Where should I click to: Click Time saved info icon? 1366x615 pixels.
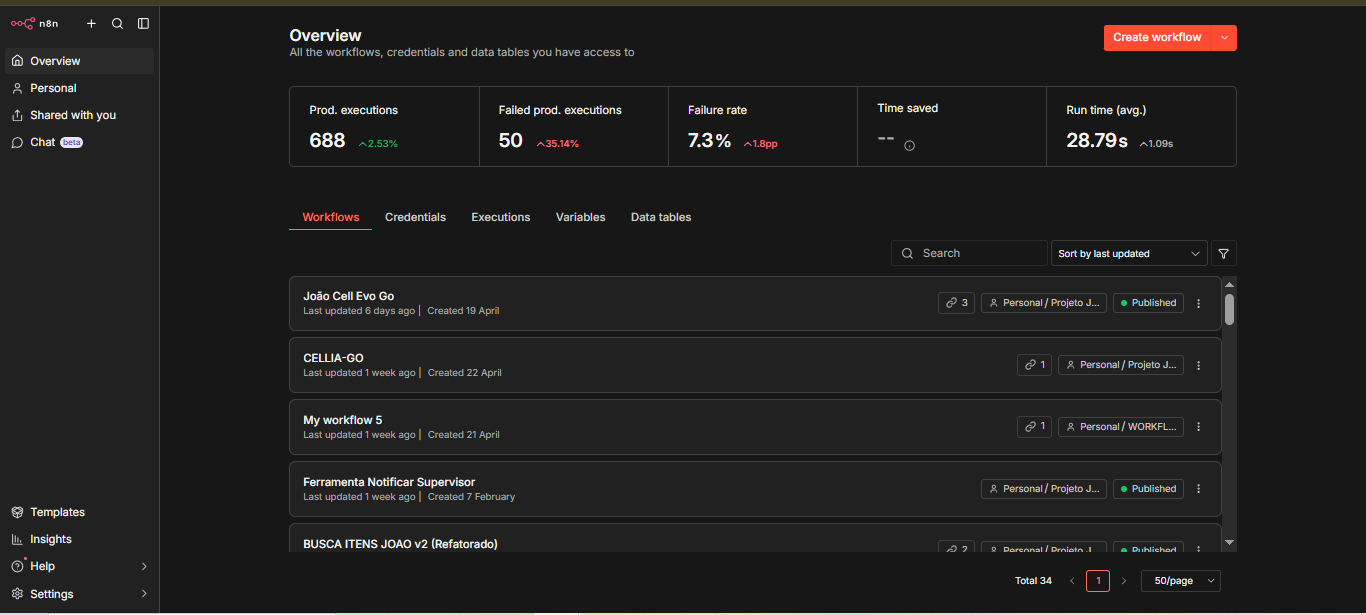[909, 145]
